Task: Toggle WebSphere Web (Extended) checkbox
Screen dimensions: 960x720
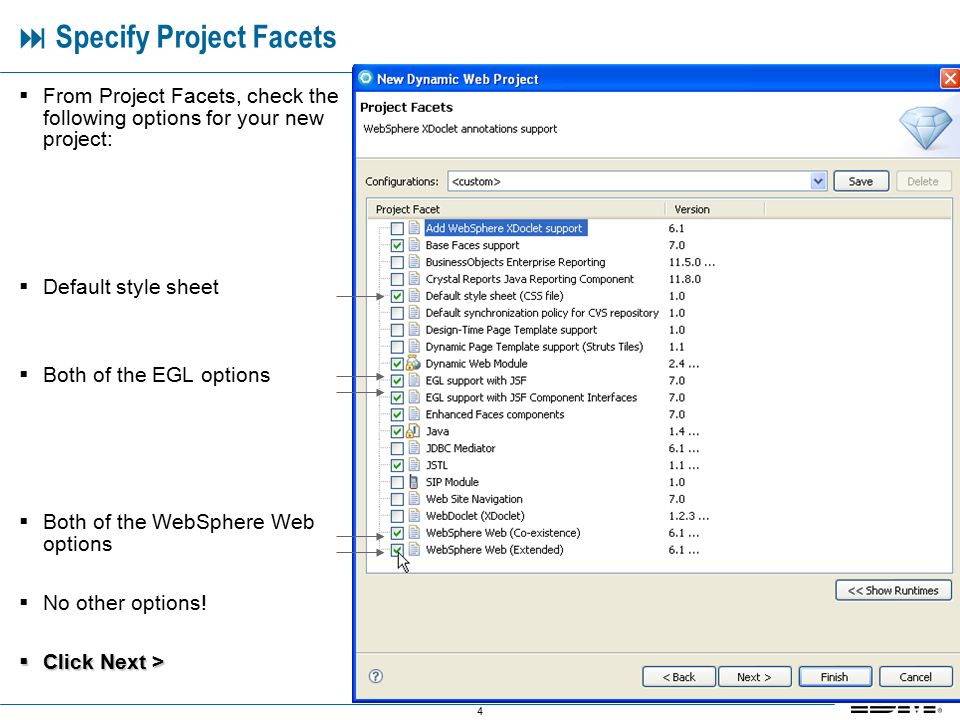Action: click(x=397, y=550)
